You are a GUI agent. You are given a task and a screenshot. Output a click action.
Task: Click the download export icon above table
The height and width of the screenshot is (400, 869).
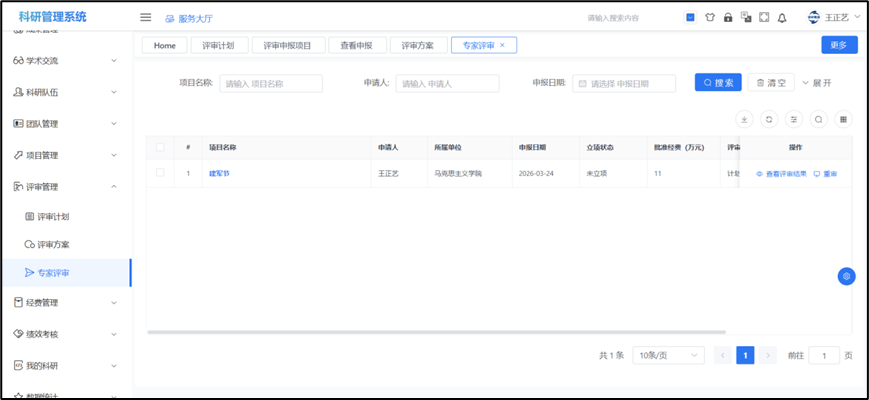(x=744, y=119)
